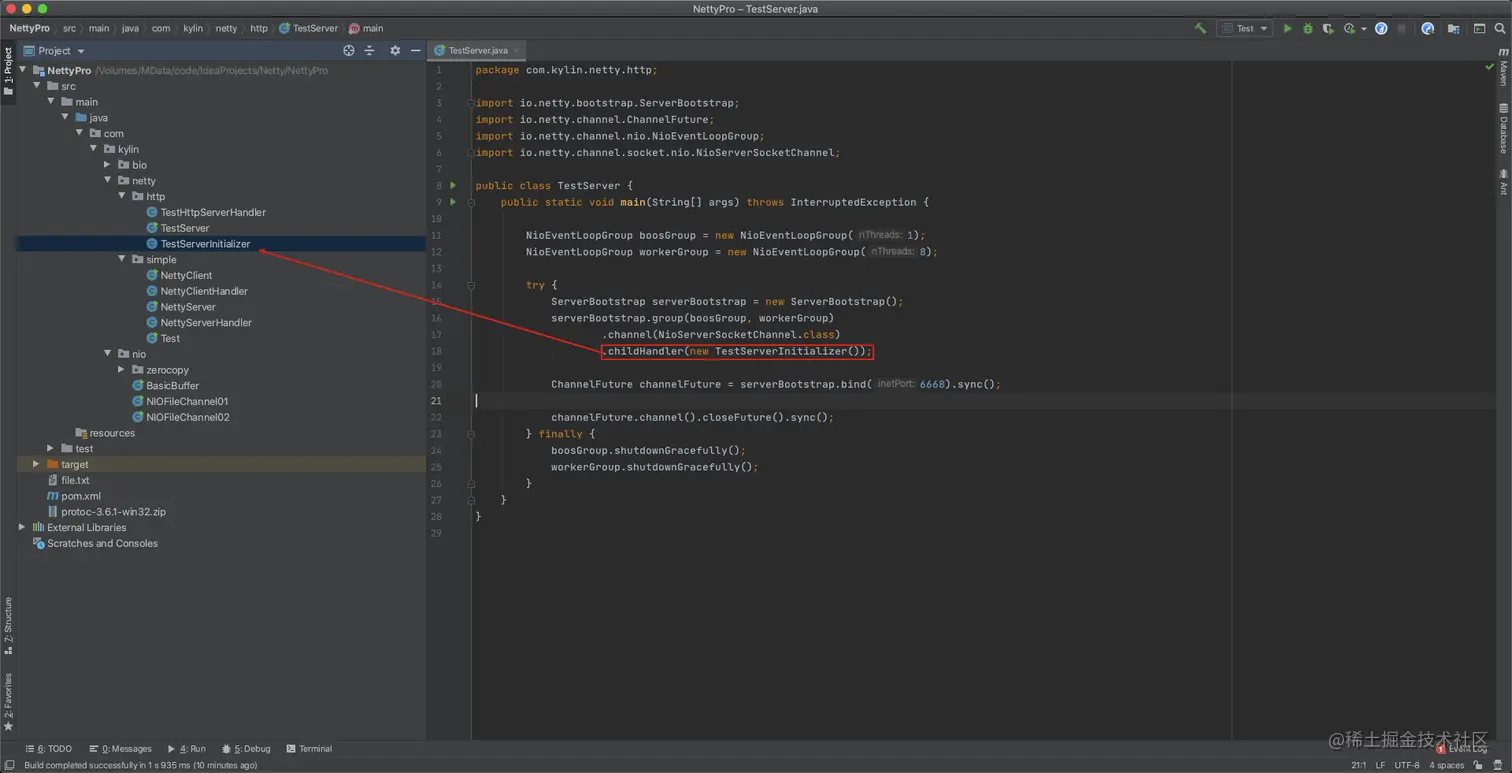Select TestHttpServerHandler in the project tree
Viewport: 1512px width, 773px height.
tap(213, 212)
